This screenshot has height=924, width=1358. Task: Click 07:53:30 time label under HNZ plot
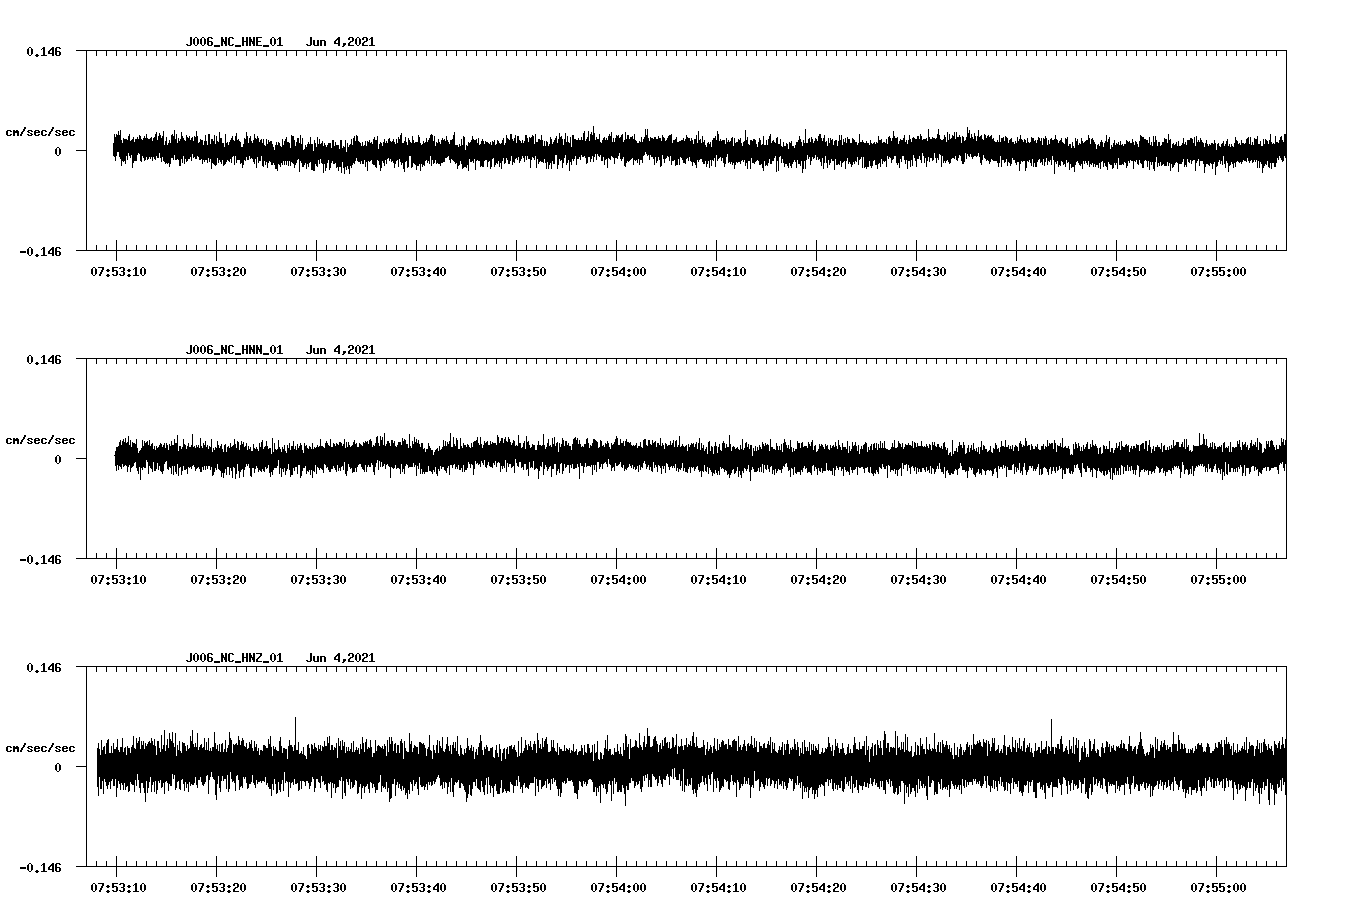[x=318, y=887]
